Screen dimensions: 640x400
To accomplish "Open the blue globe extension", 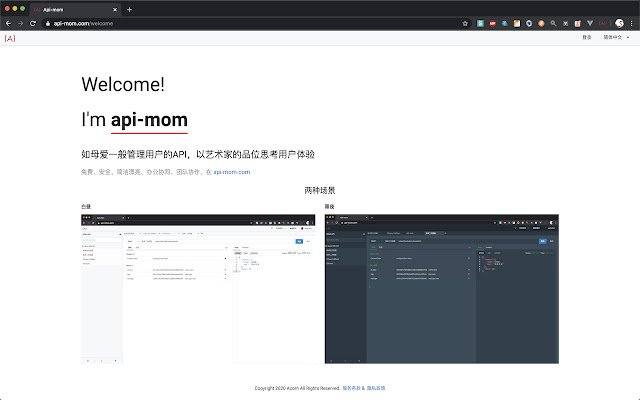I will (505, 24).
